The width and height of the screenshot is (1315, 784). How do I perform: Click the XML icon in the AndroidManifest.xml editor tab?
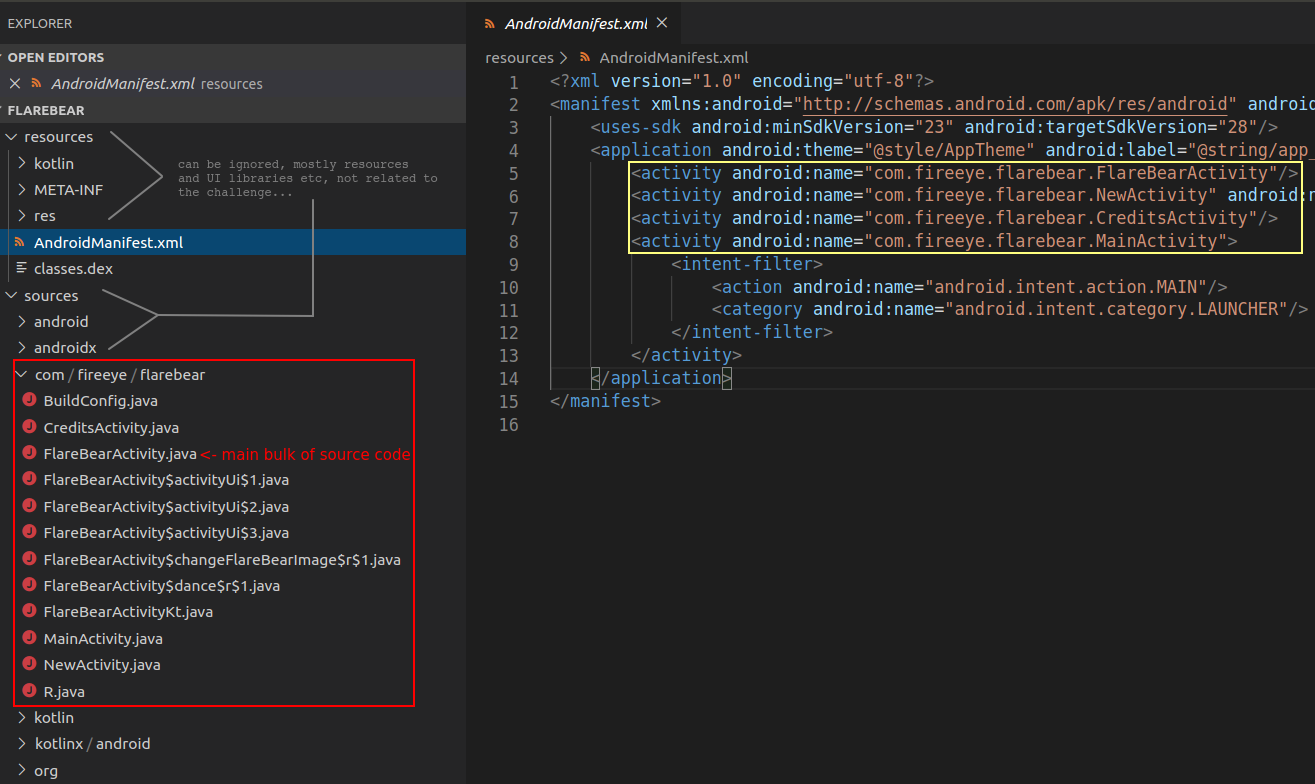[x=489, y=23]
